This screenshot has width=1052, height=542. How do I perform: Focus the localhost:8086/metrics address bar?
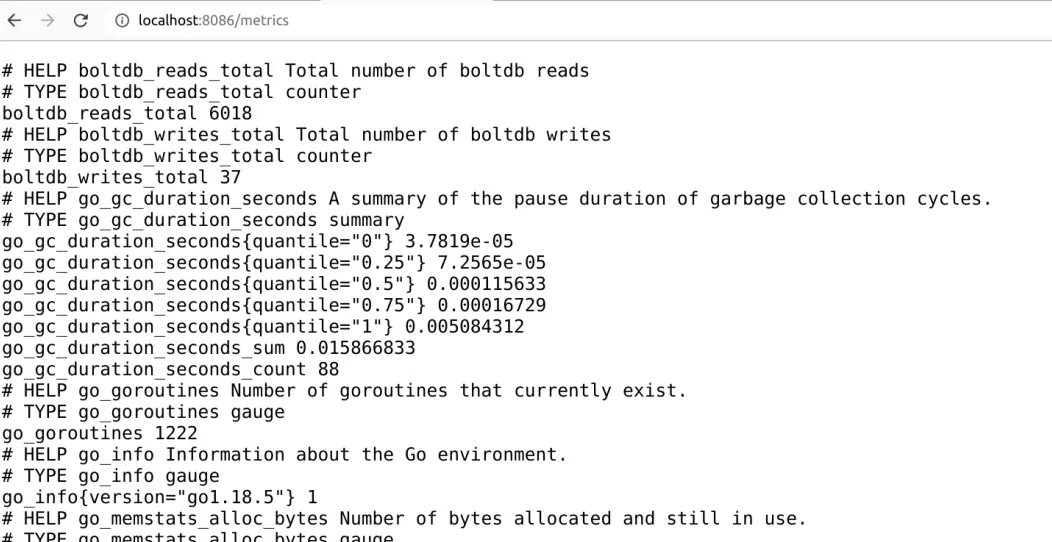pos(213,20)
